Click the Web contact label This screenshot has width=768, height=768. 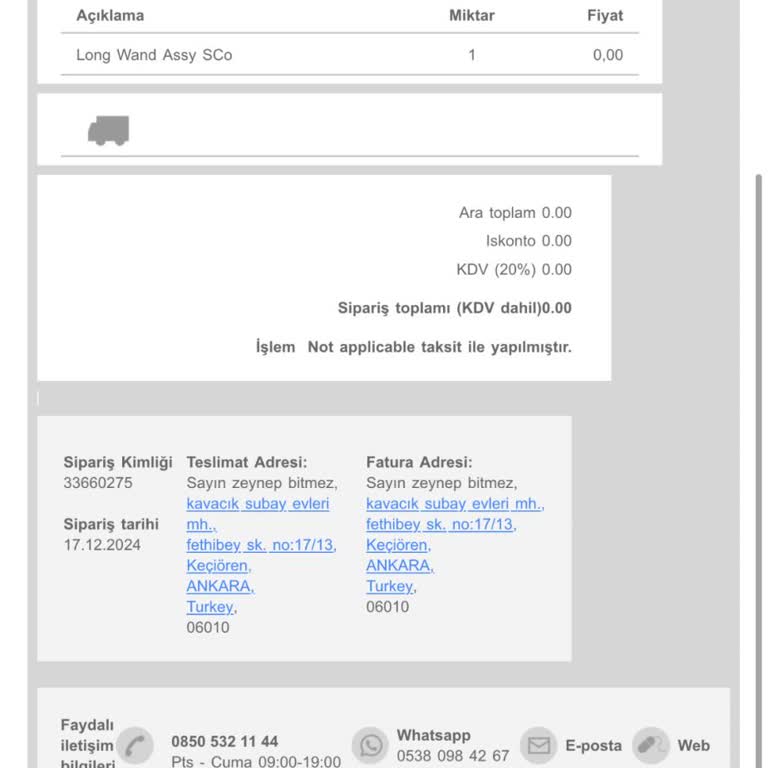[693, 746]
